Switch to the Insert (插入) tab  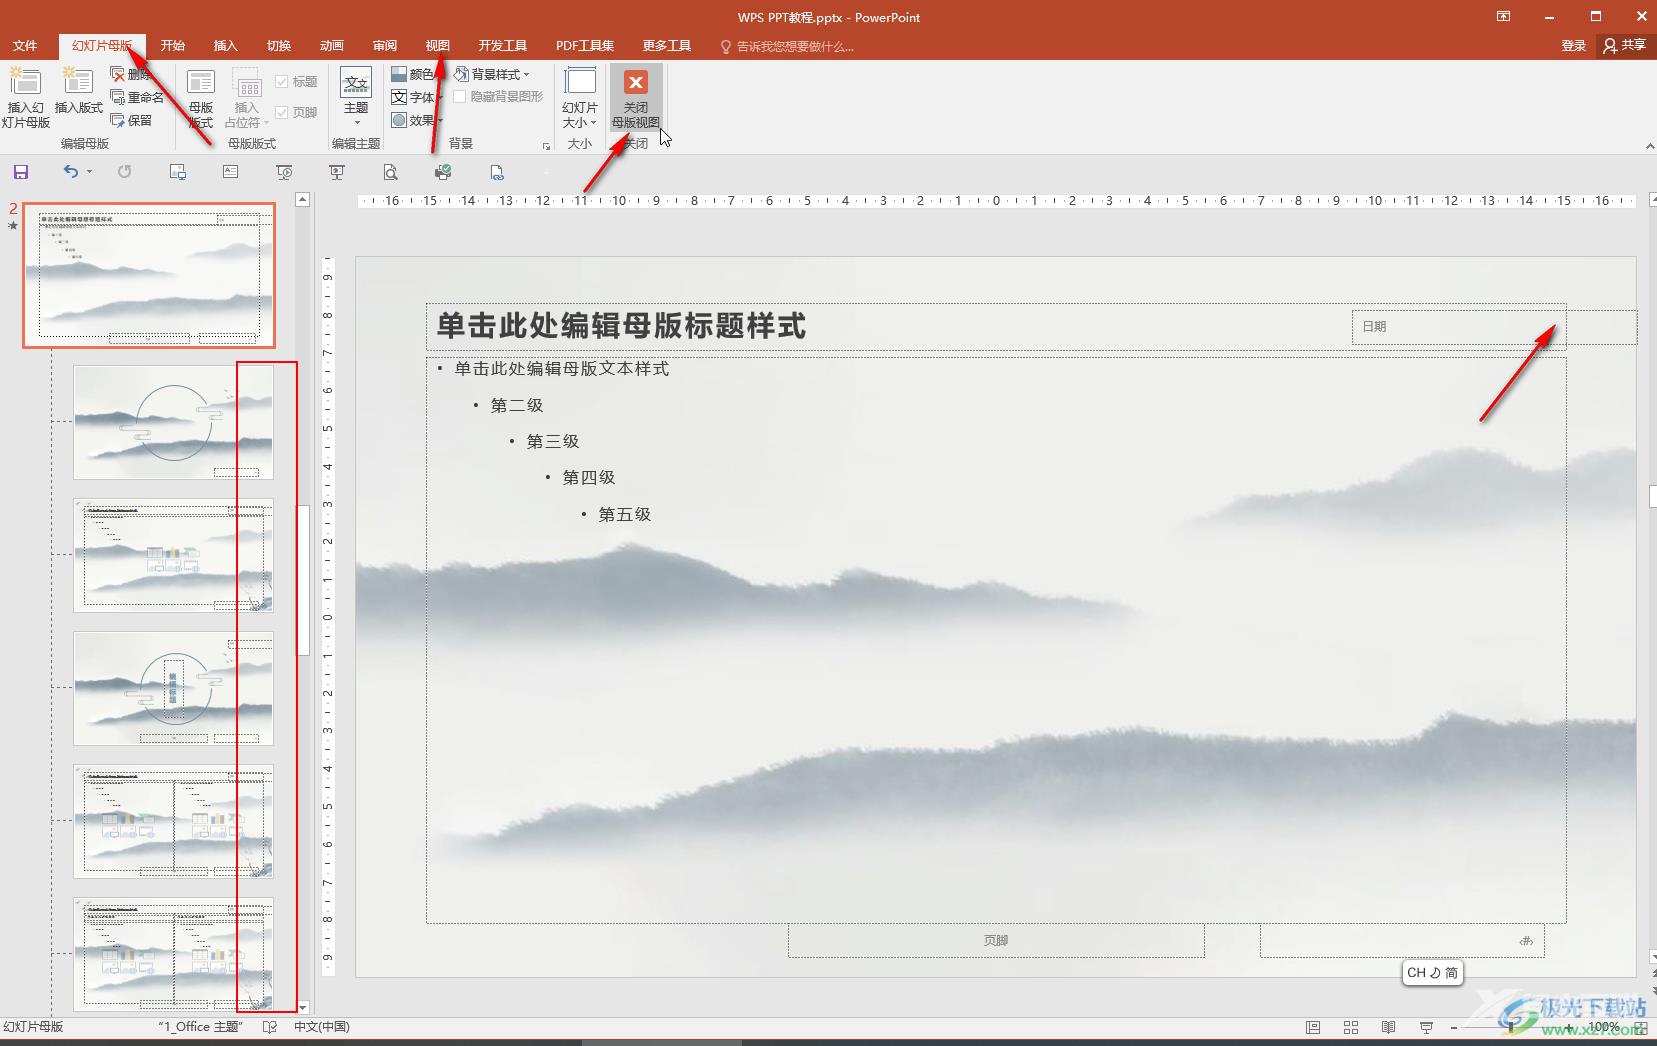(x=226, y=46)
